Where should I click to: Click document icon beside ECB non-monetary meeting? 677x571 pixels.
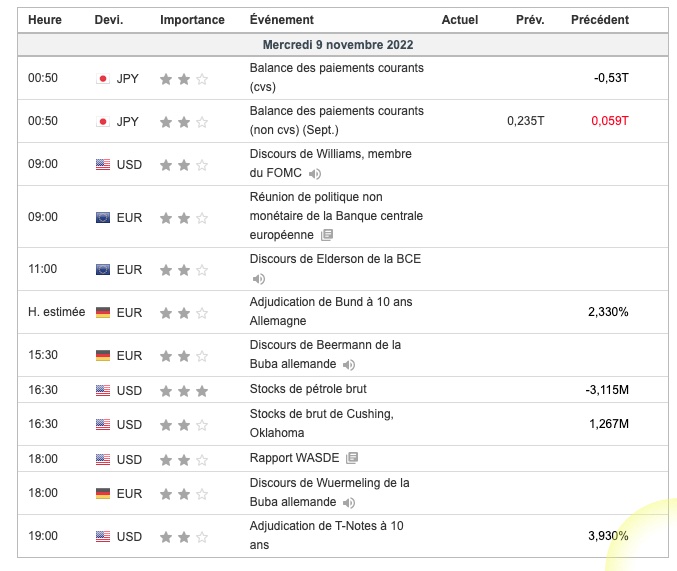(326, 235)
